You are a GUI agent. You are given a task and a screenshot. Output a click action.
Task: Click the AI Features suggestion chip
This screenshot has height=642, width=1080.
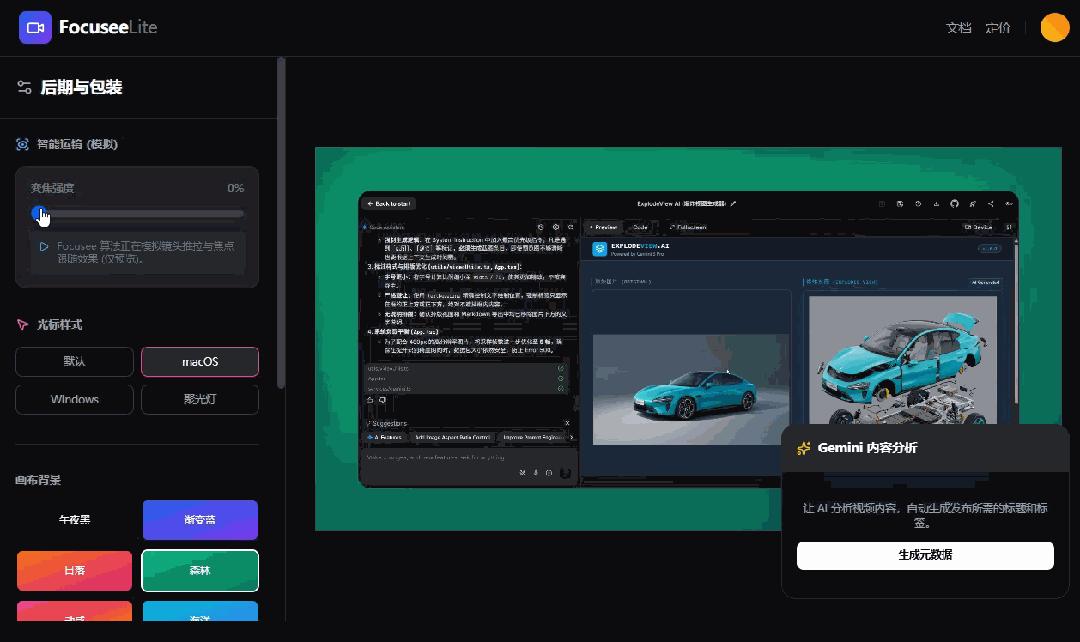pyautogui.click(x=385, y=437)
